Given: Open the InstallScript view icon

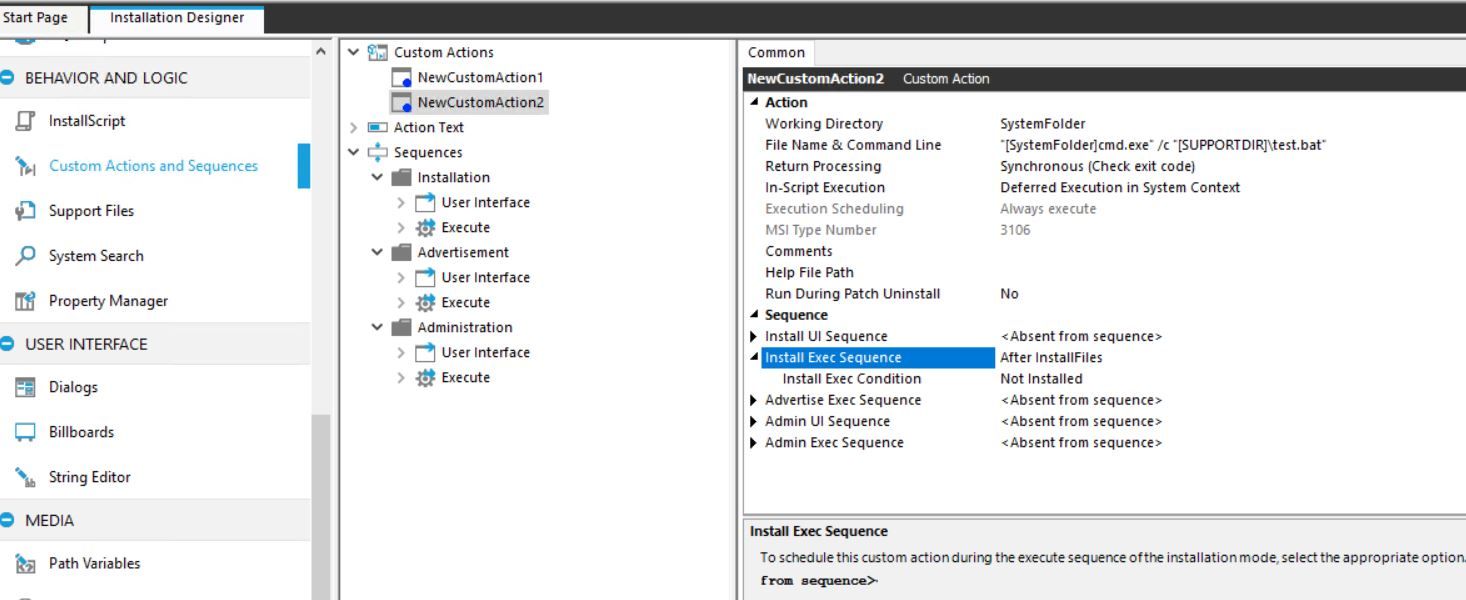Looking at the screenshot, I should click(x=26, y=121).
